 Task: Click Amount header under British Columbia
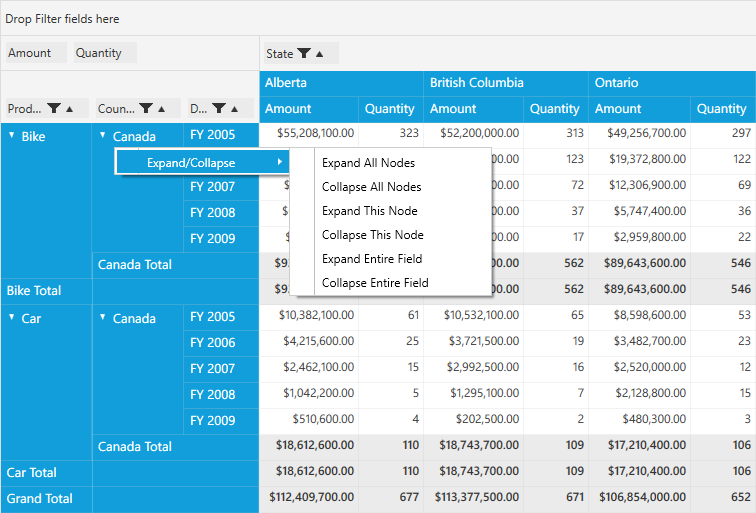[473, 109]
